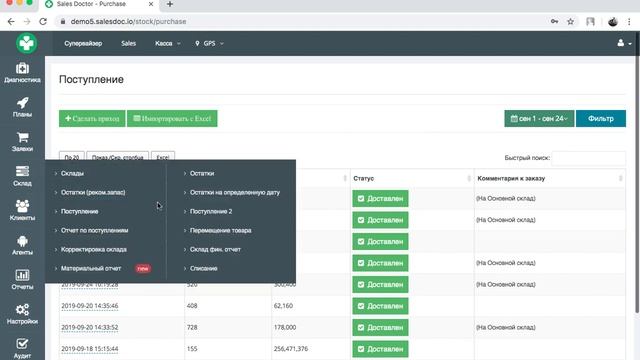Select Склады in the submenu
640x360 pixels.
coord(72,173)
